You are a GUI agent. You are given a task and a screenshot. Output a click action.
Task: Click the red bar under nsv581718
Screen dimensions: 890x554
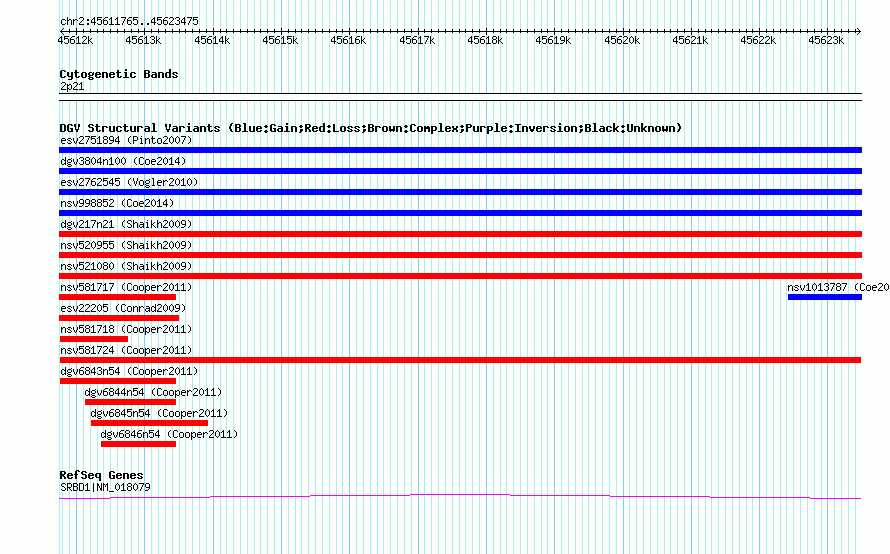[94, 339]
